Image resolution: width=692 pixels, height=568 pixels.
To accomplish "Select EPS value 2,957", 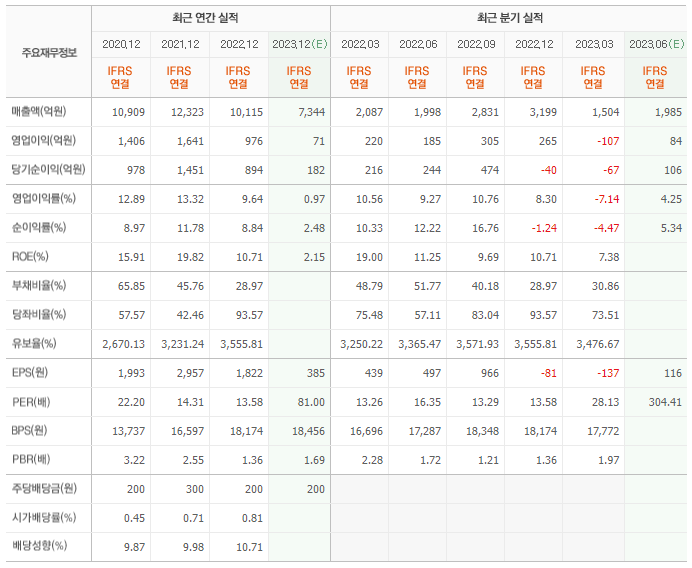I will 190,373.
